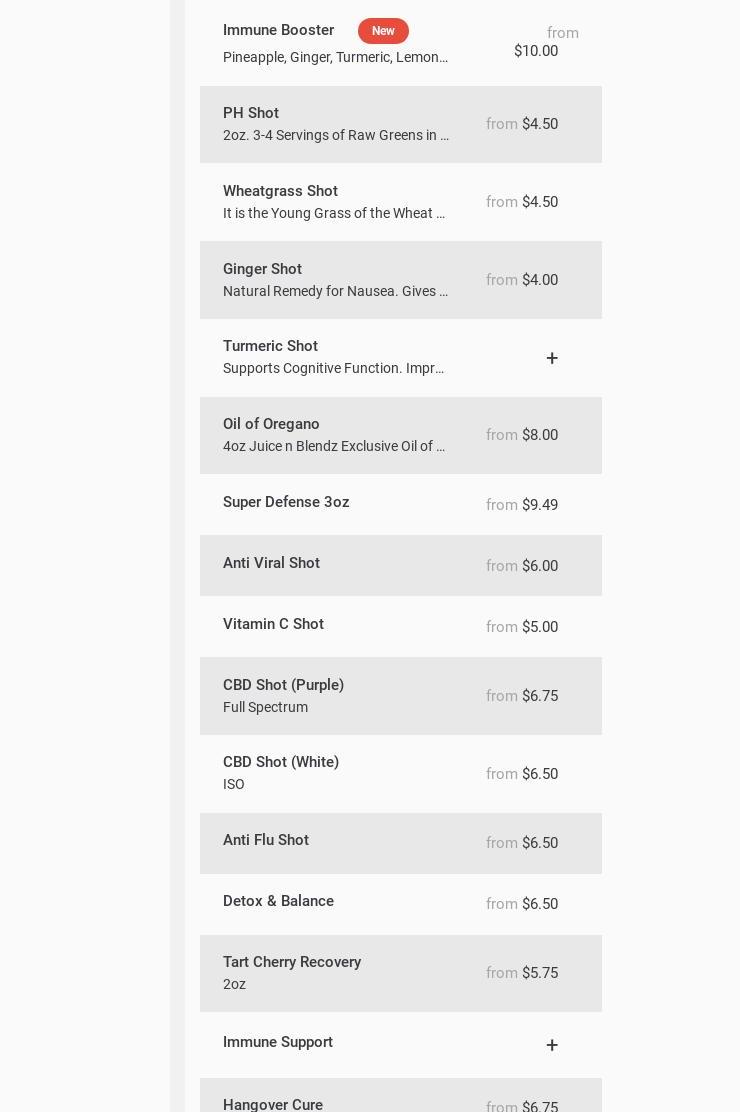Open the Hangover Cure item

(273, 1104)
